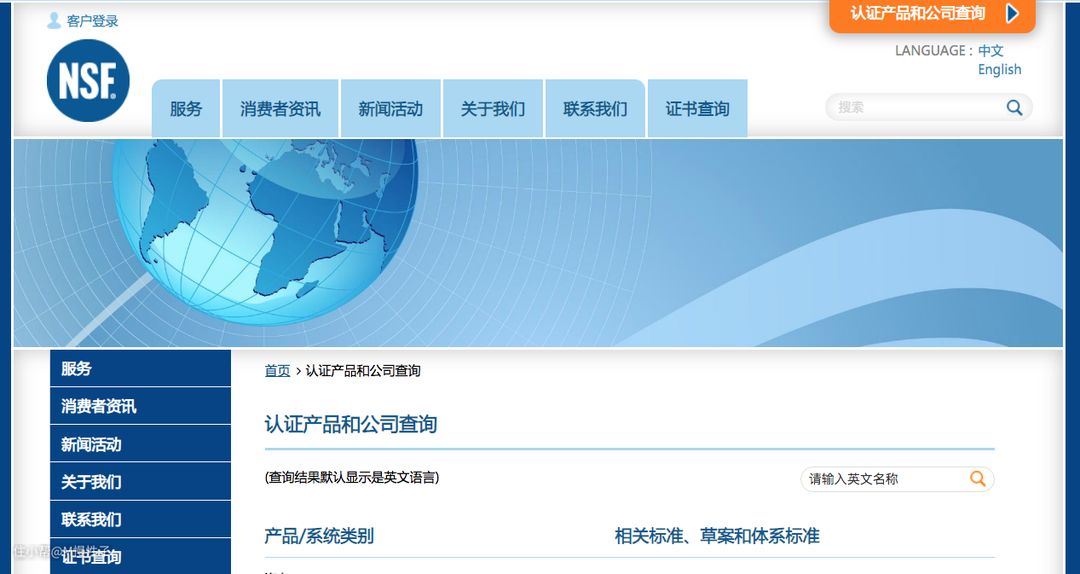Click the top search magnifier icon
Image resolution: width=1080 pixels, height=574 pixels.
click(x=1014, y=108)
